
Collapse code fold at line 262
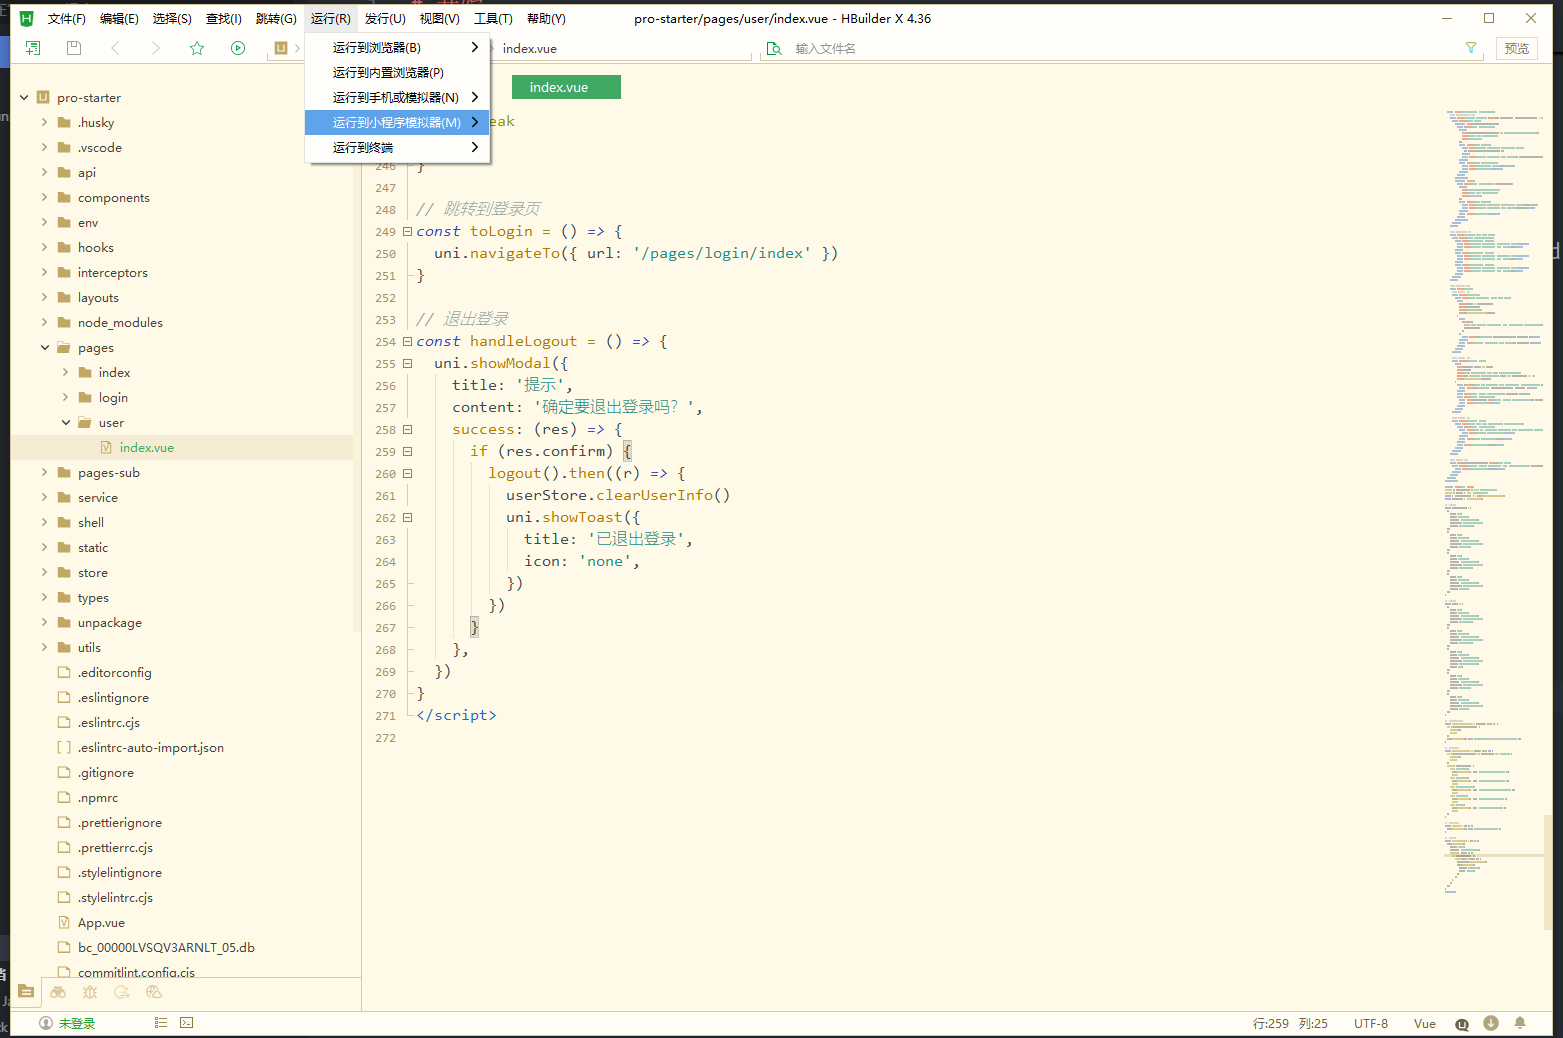407,518
